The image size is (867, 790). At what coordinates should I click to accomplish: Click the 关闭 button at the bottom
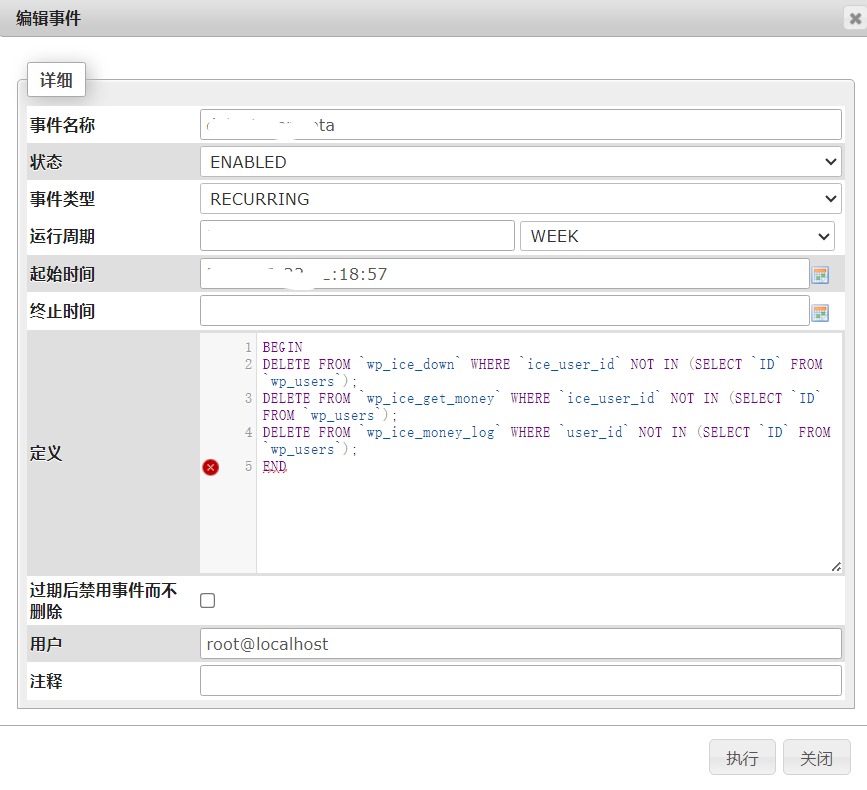coord(816,757)
